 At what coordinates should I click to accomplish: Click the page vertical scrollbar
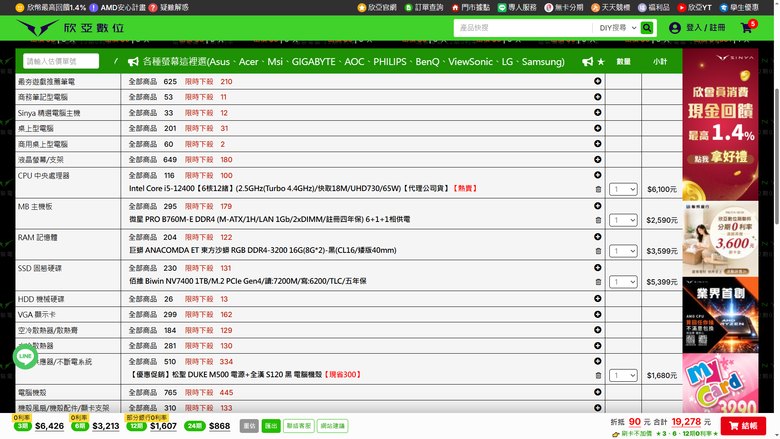click(777, 156)
